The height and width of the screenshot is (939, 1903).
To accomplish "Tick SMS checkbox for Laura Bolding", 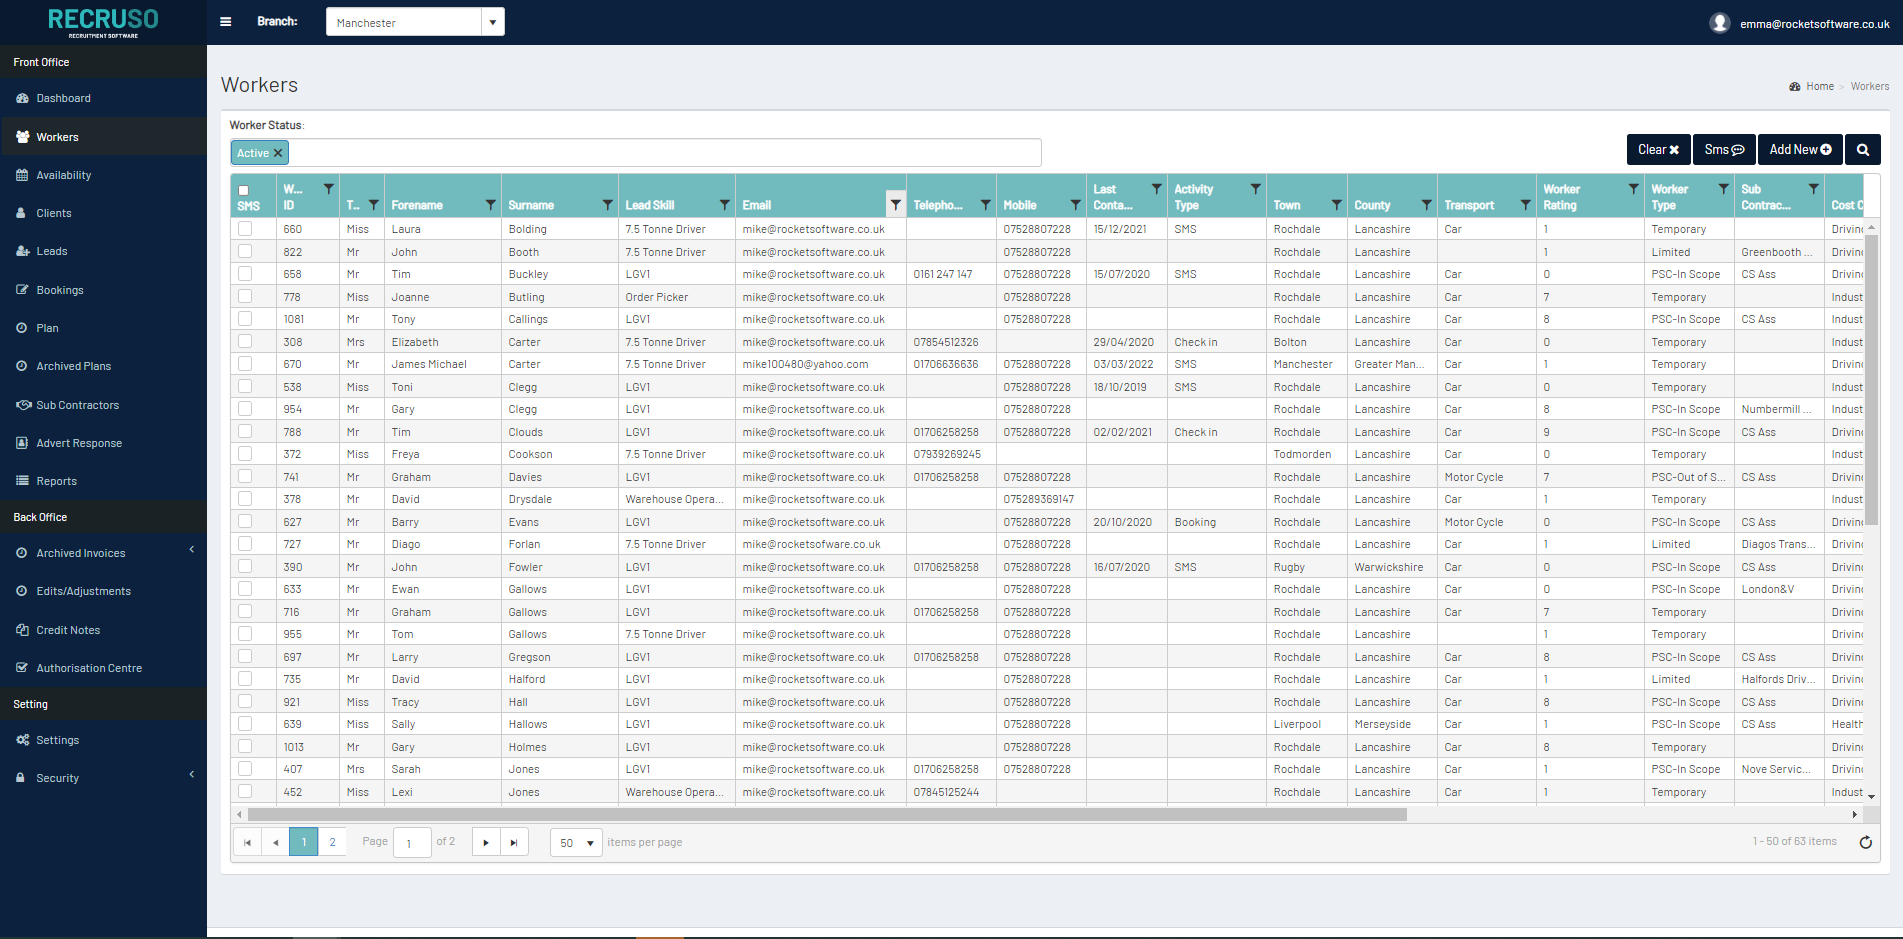I will [x=245, y=229].
